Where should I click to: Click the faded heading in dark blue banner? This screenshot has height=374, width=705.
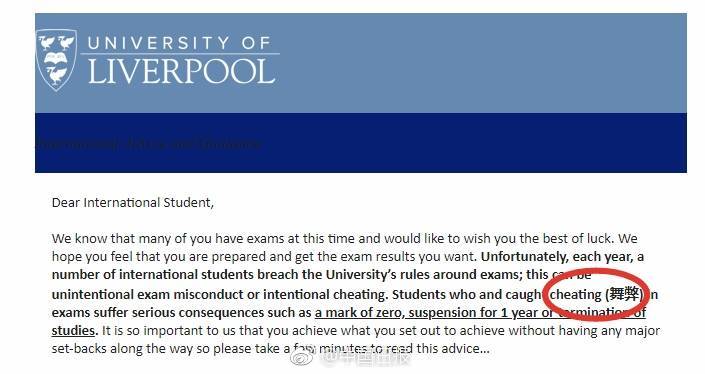click(x=148, y=144)
